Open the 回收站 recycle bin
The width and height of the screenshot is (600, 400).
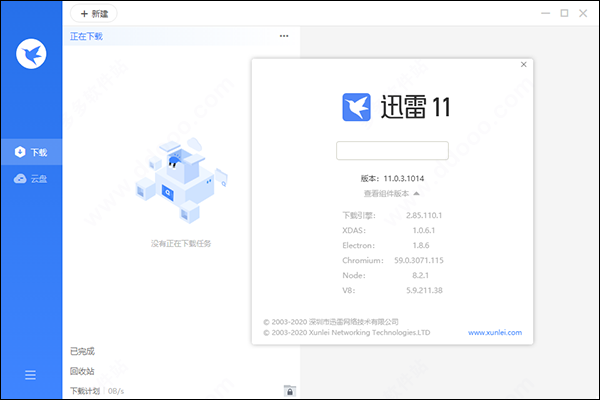pos(82,371)
